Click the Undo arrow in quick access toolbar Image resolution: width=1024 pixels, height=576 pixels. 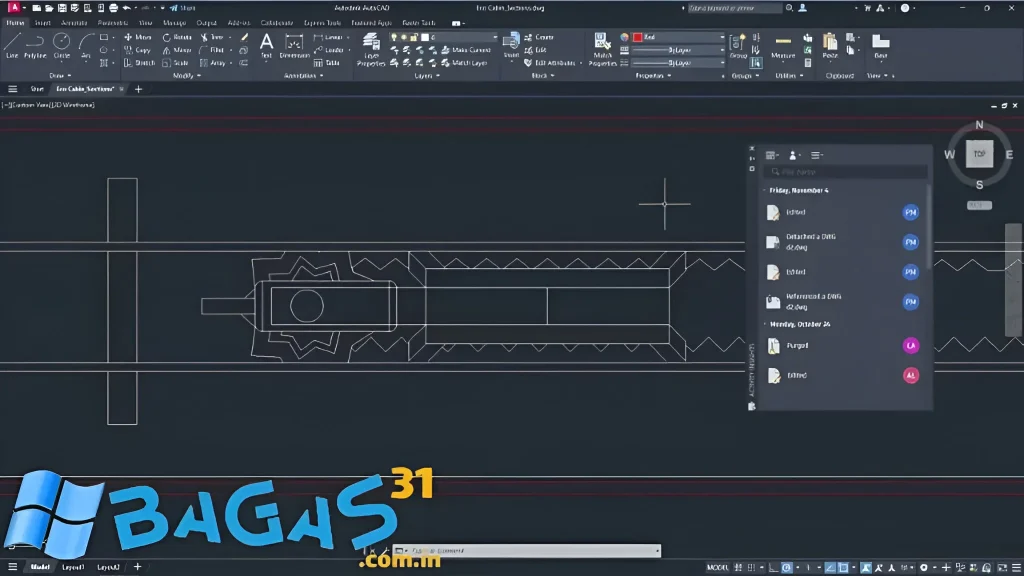click(x=126, y=8)
